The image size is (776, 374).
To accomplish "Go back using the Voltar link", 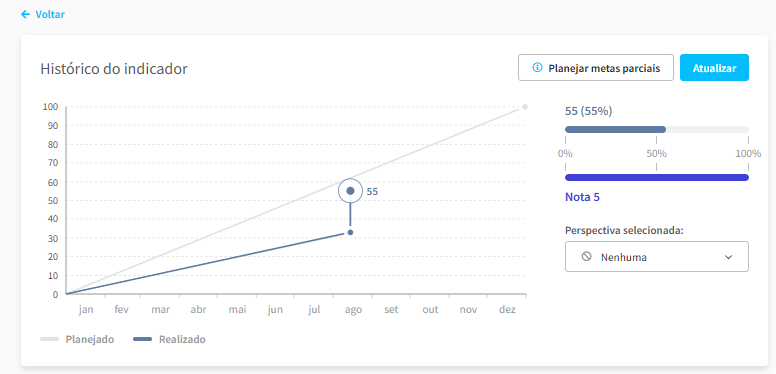I will tap(43, 14).
